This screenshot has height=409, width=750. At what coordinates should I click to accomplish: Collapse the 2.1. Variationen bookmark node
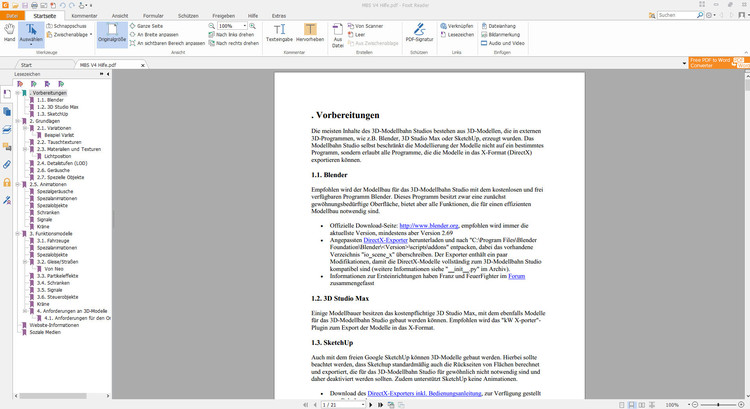(25, 128)
